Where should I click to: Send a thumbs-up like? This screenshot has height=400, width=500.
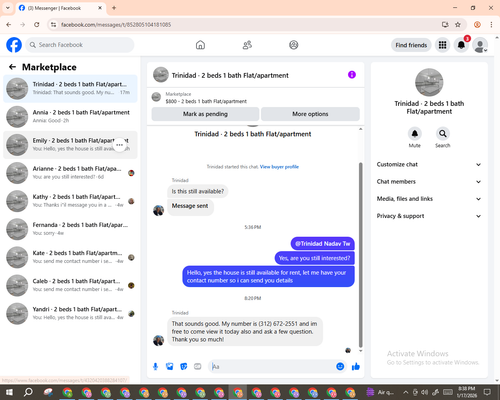click(356, 367)
